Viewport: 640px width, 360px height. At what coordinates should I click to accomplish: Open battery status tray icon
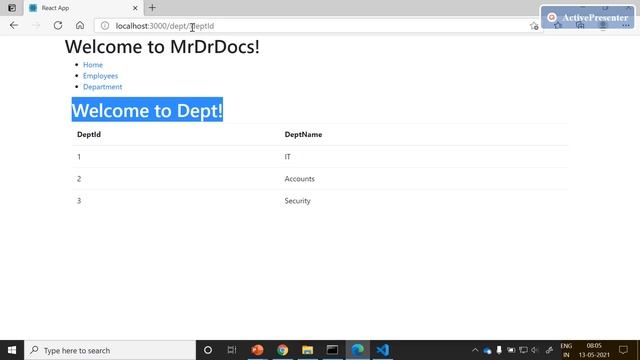[511, 350]
